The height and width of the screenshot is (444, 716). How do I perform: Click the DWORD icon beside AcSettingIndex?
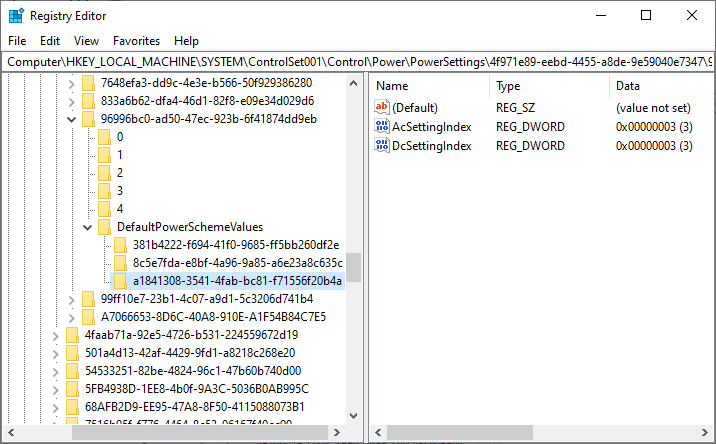[x=382, y=127]
